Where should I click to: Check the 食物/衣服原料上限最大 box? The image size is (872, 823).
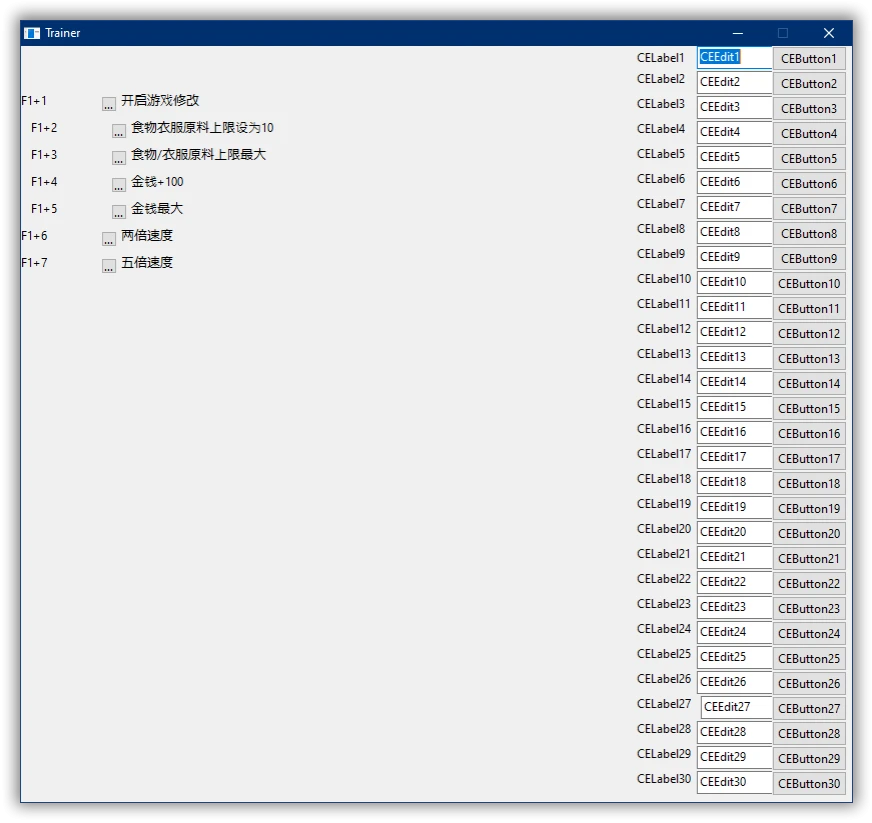point(118,158)
